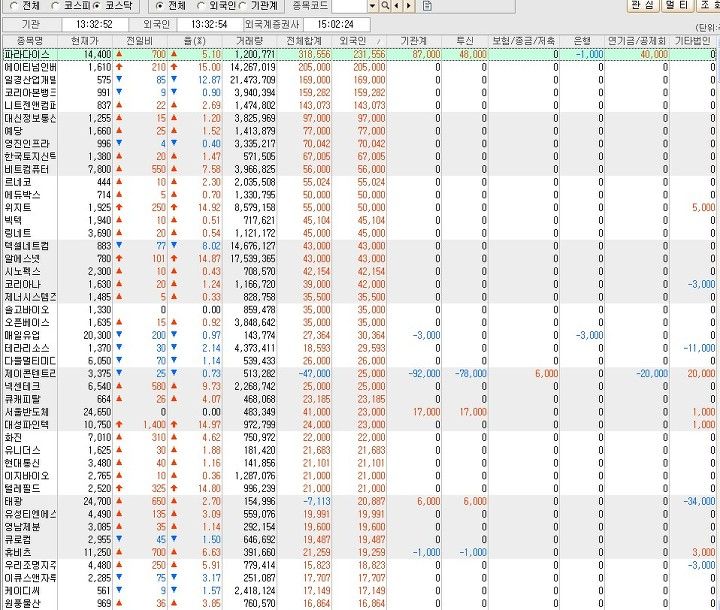The width and height of the screenshot is (720, 610).
Task: Select the 큐캐피탈 stock row
Action: click(x=360, y=399)
